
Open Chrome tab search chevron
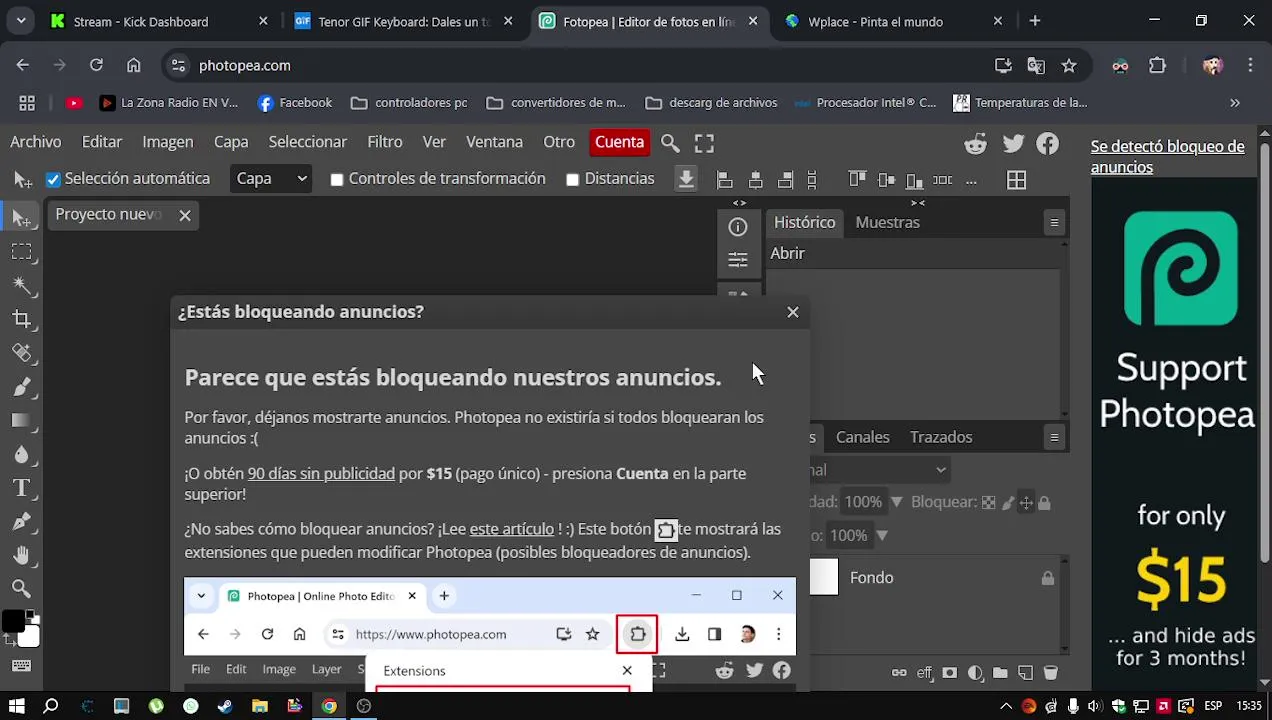pyautogui.click(x=20, y=21)
